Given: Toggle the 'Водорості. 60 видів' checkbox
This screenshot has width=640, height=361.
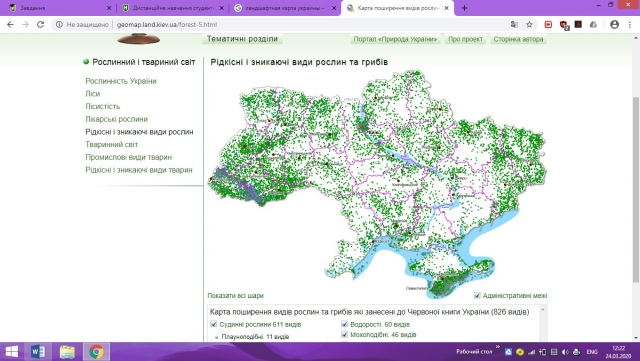Looking at the screenshot, I should [x=344, y=324].
